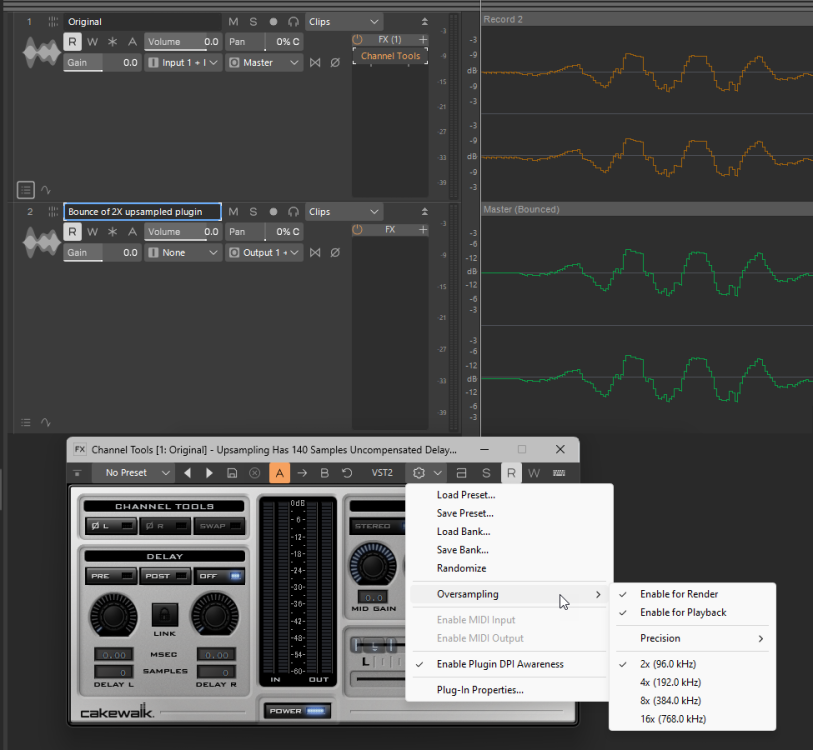This screenshot has height=750, width=813.
Task: Select plugin state A
Action: (279, 473)
